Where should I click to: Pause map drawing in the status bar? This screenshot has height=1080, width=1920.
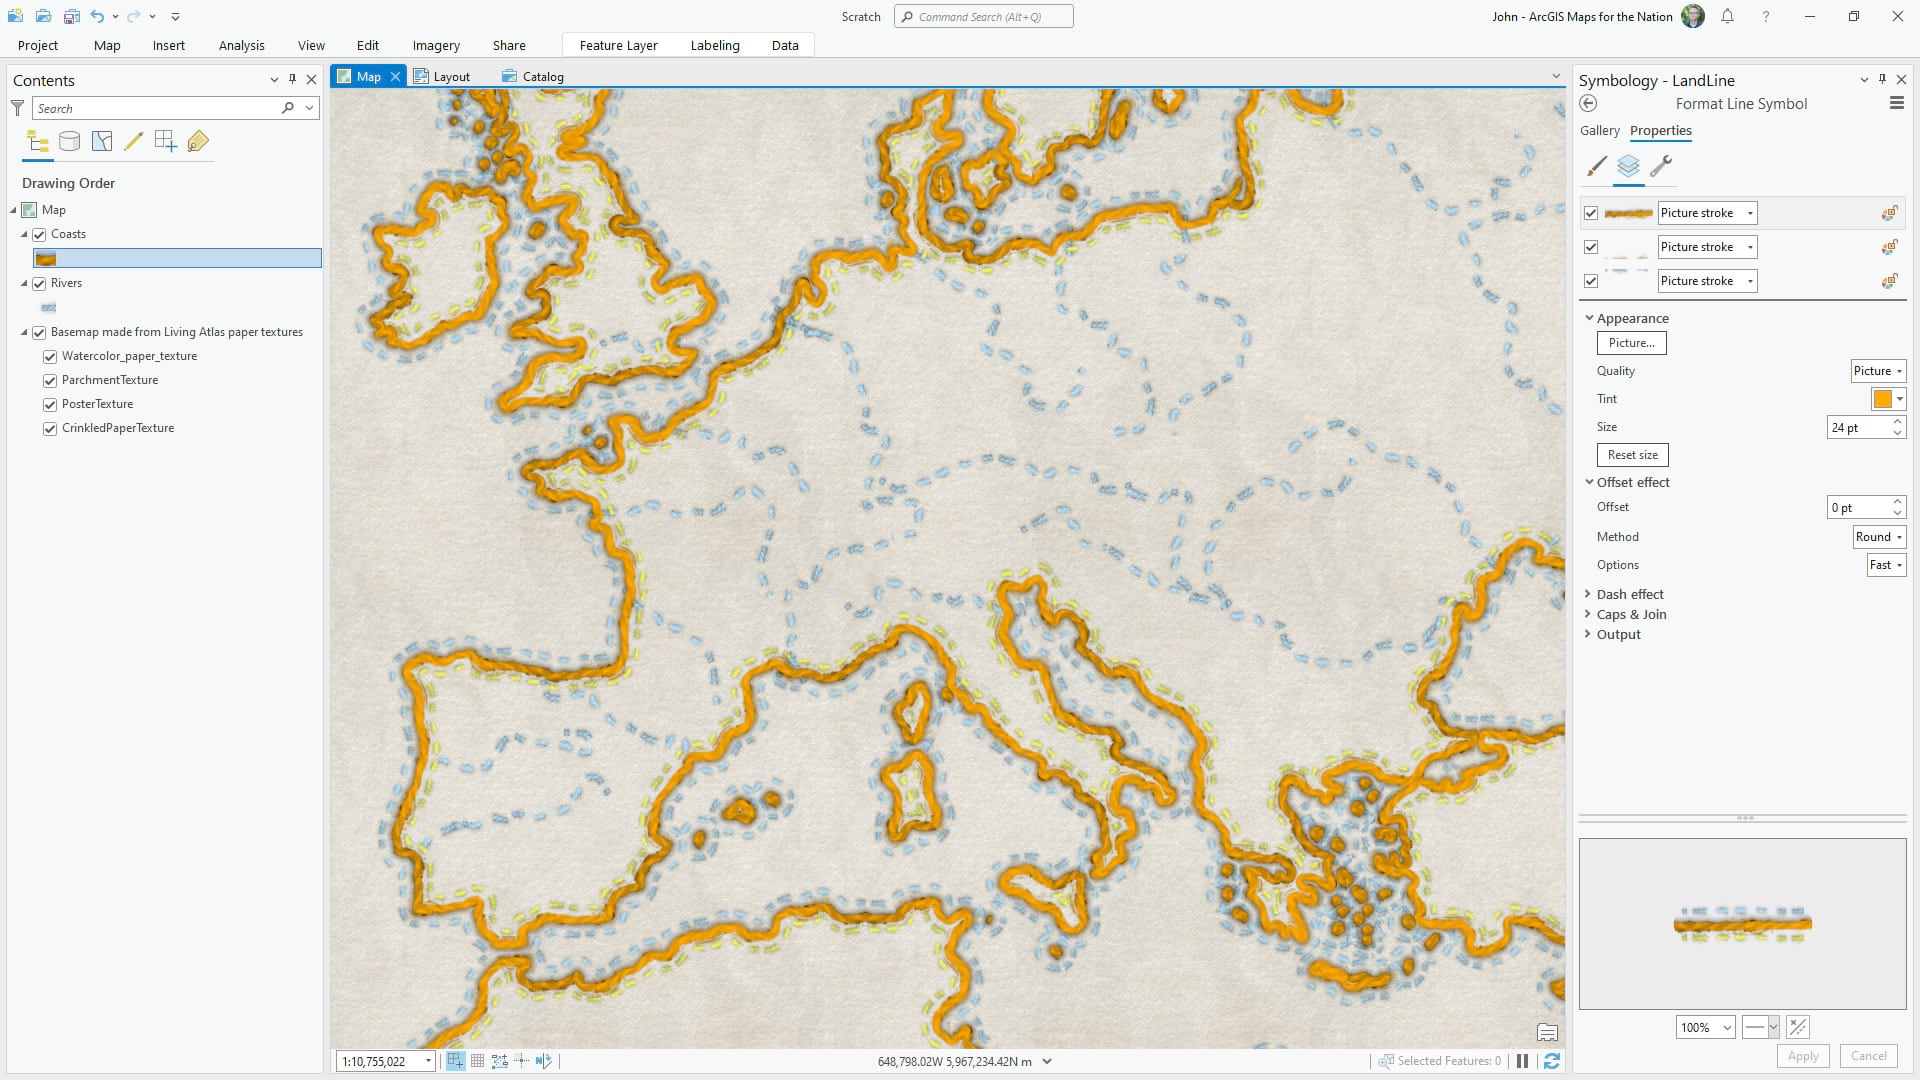pyautogui.click(x=1522, y=1061)
